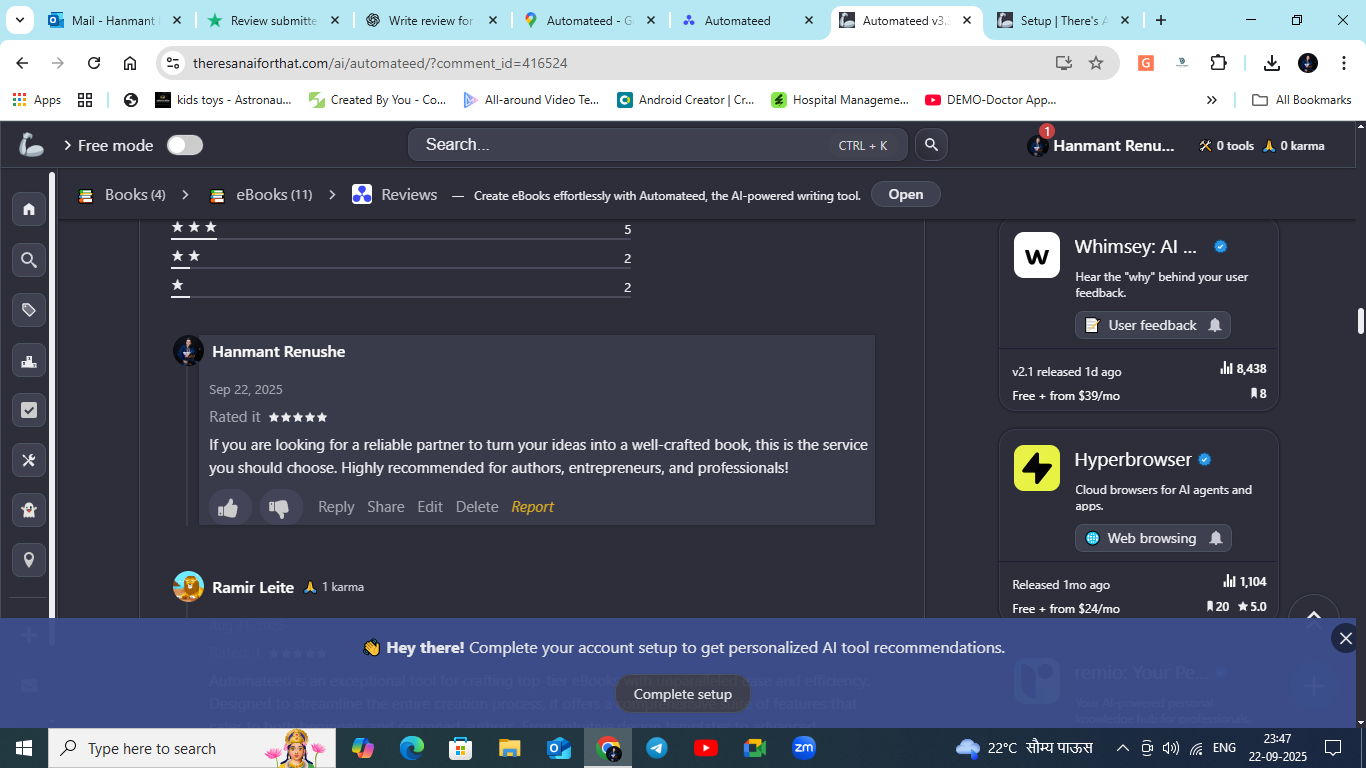Select the three-star rating filter row
This screenshot has width=1366, height=768.
401,230
